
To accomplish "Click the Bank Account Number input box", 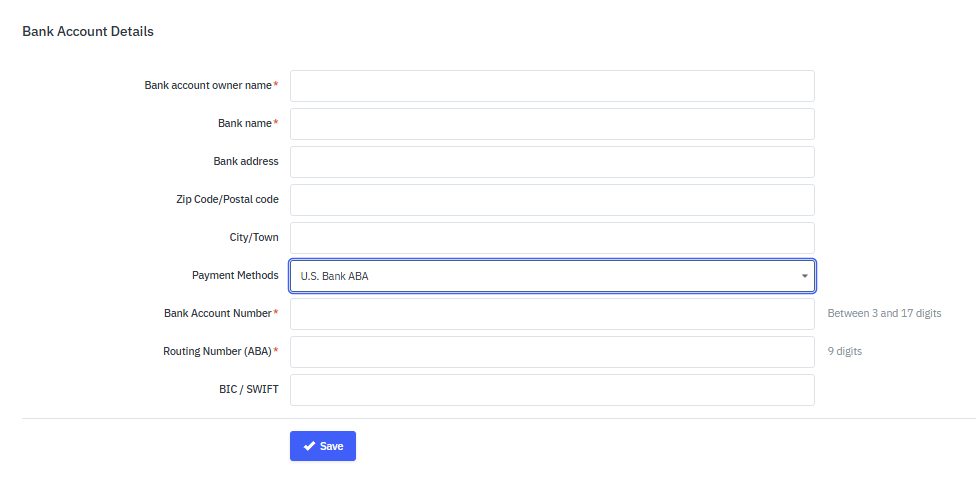I will pyautogui.click(x=552, y=314).
